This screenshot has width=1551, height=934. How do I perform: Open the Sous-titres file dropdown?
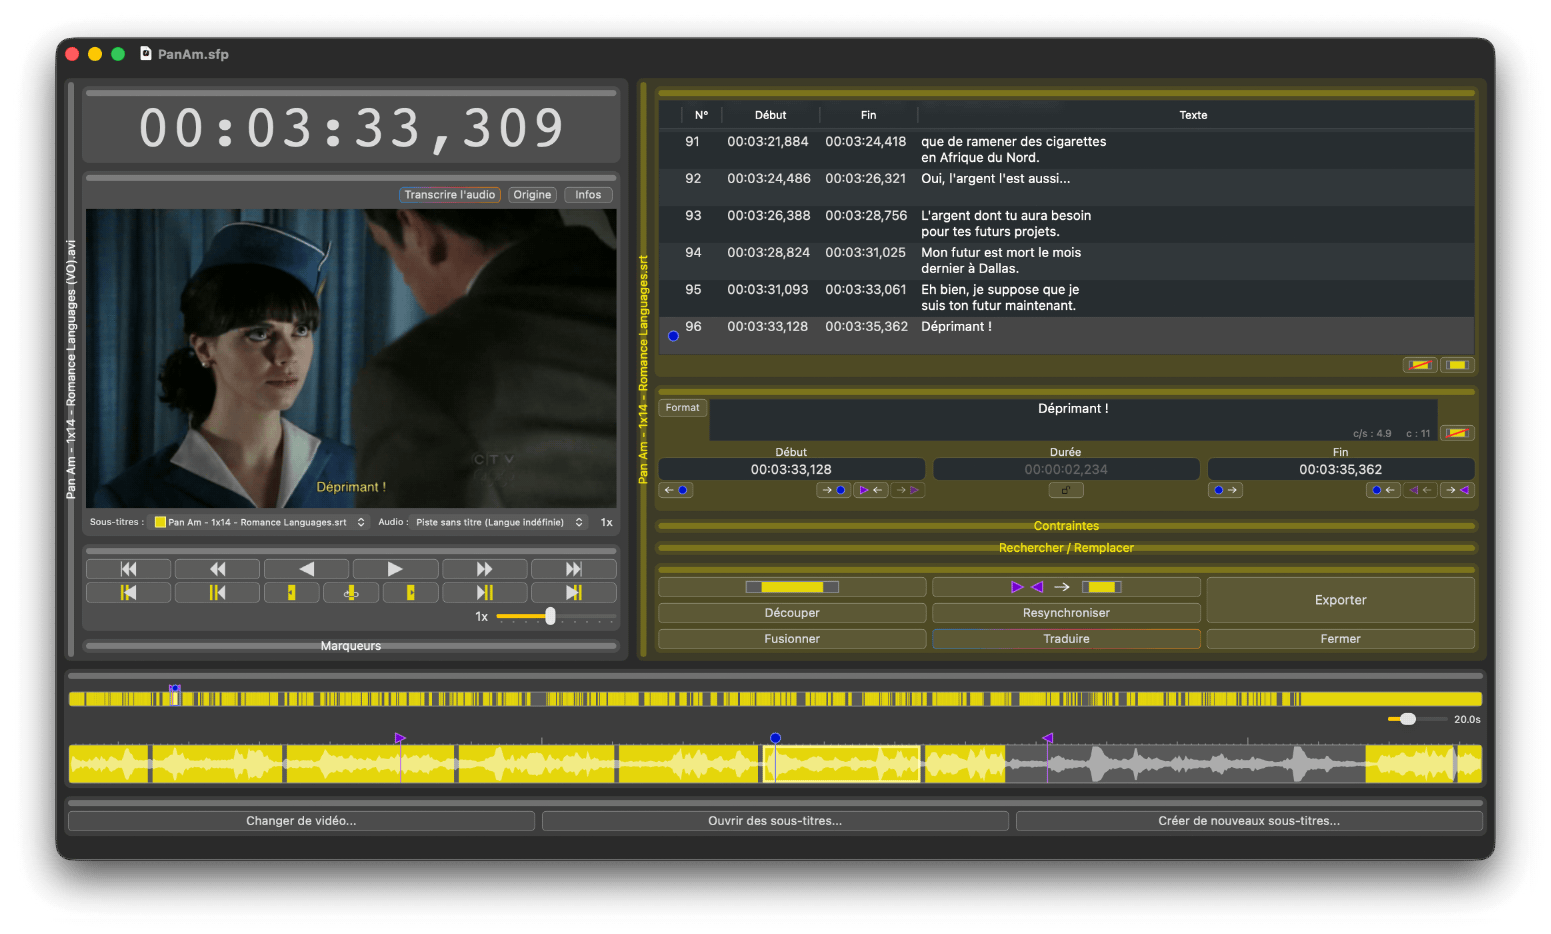[x=260, y=522]
